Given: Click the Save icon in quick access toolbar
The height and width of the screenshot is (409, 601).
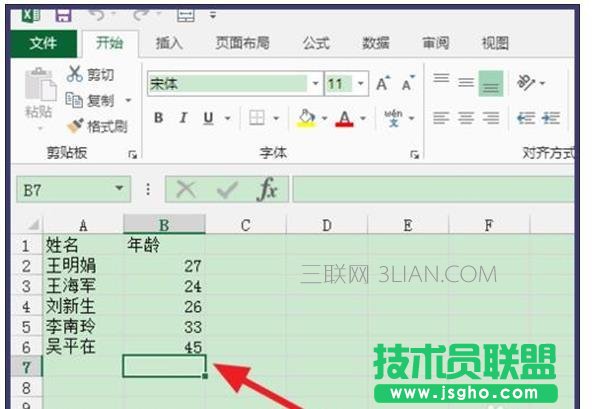Looking at the screenshot, I should [64, 15].
